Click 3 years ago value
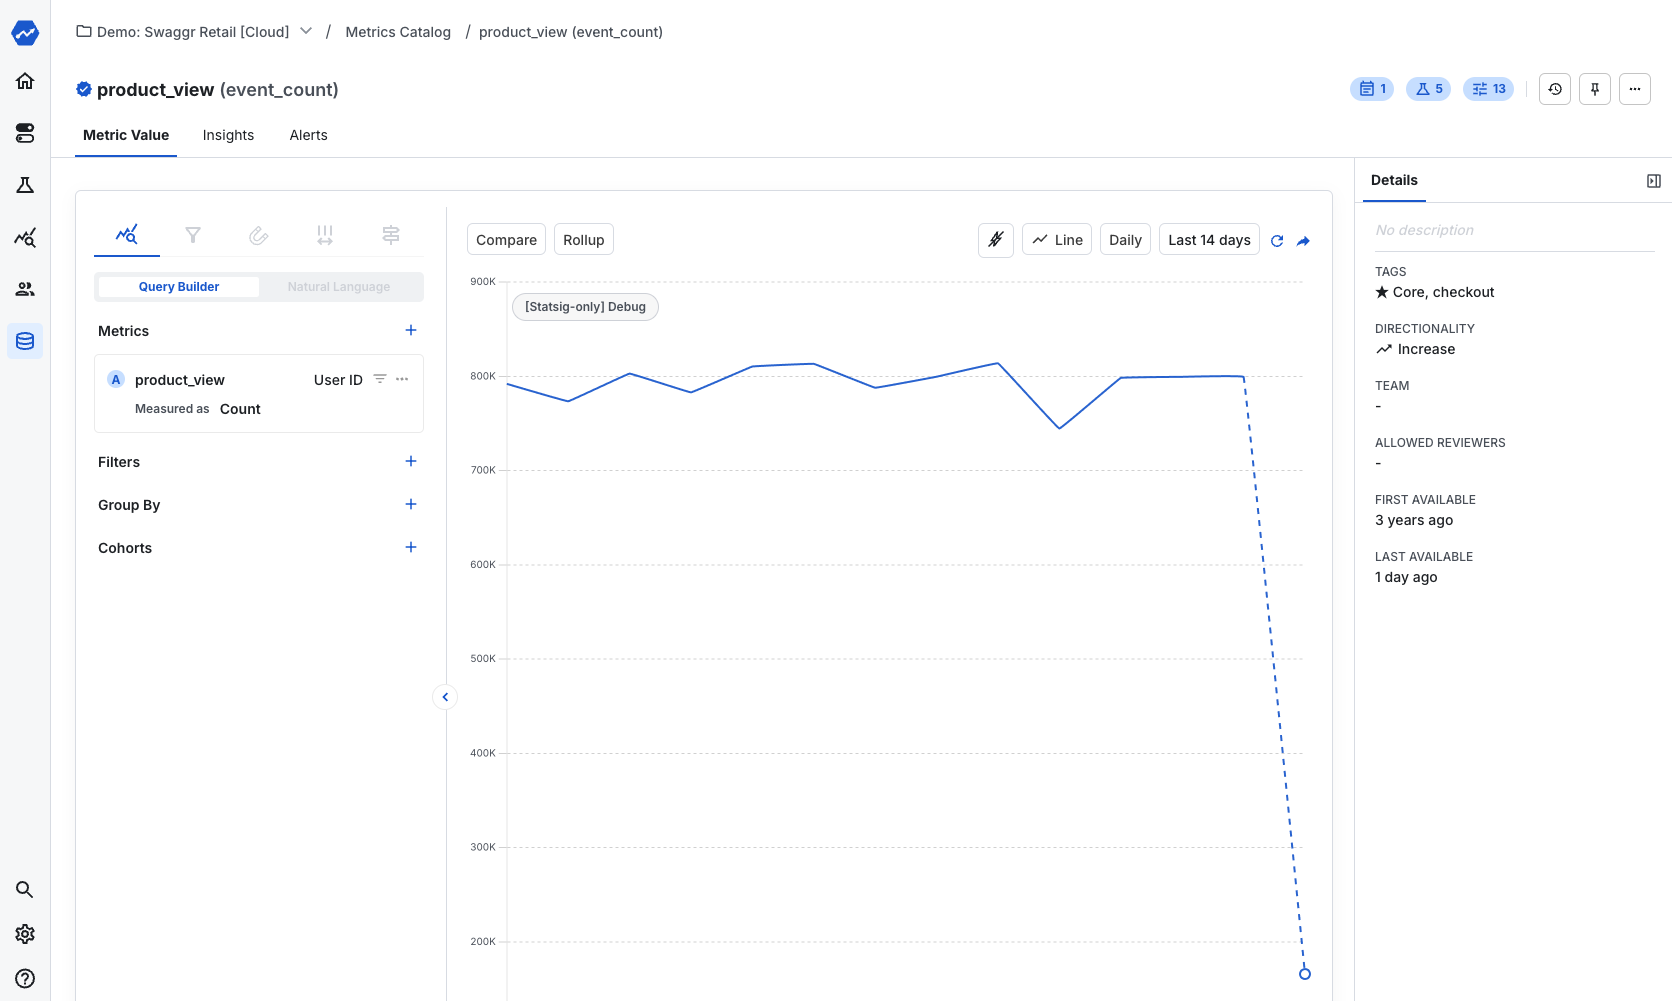The height and width of the screenshot is (1001, 1672). [1414, 520]
